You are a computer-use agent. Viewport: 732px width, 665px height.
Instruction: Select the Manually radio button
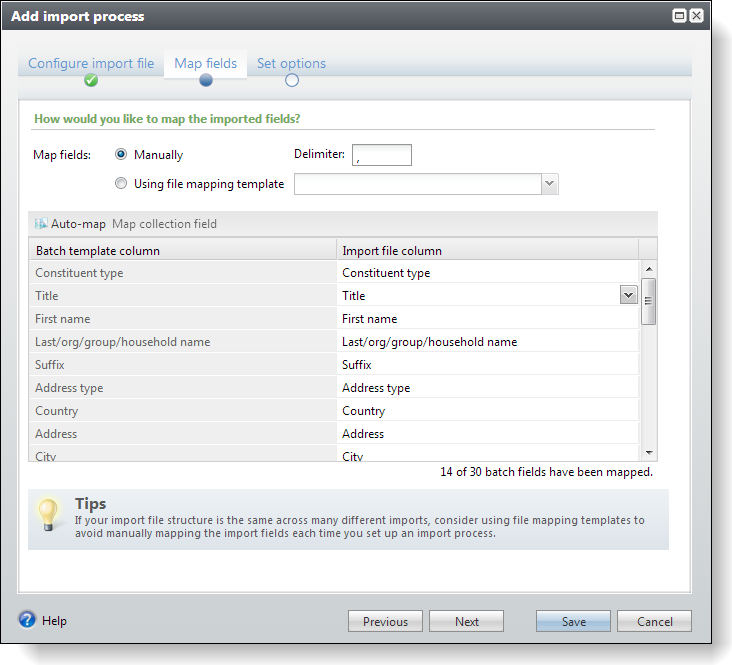(x=121, y=155)
